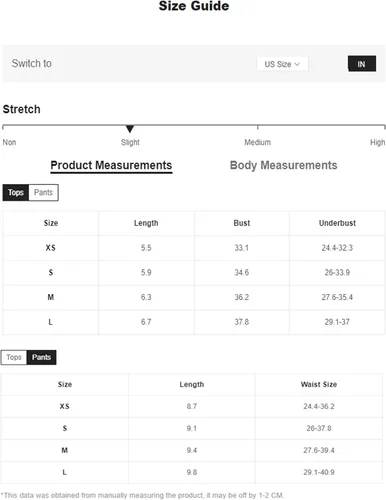Click the Non stretch level label

point(9,142)
